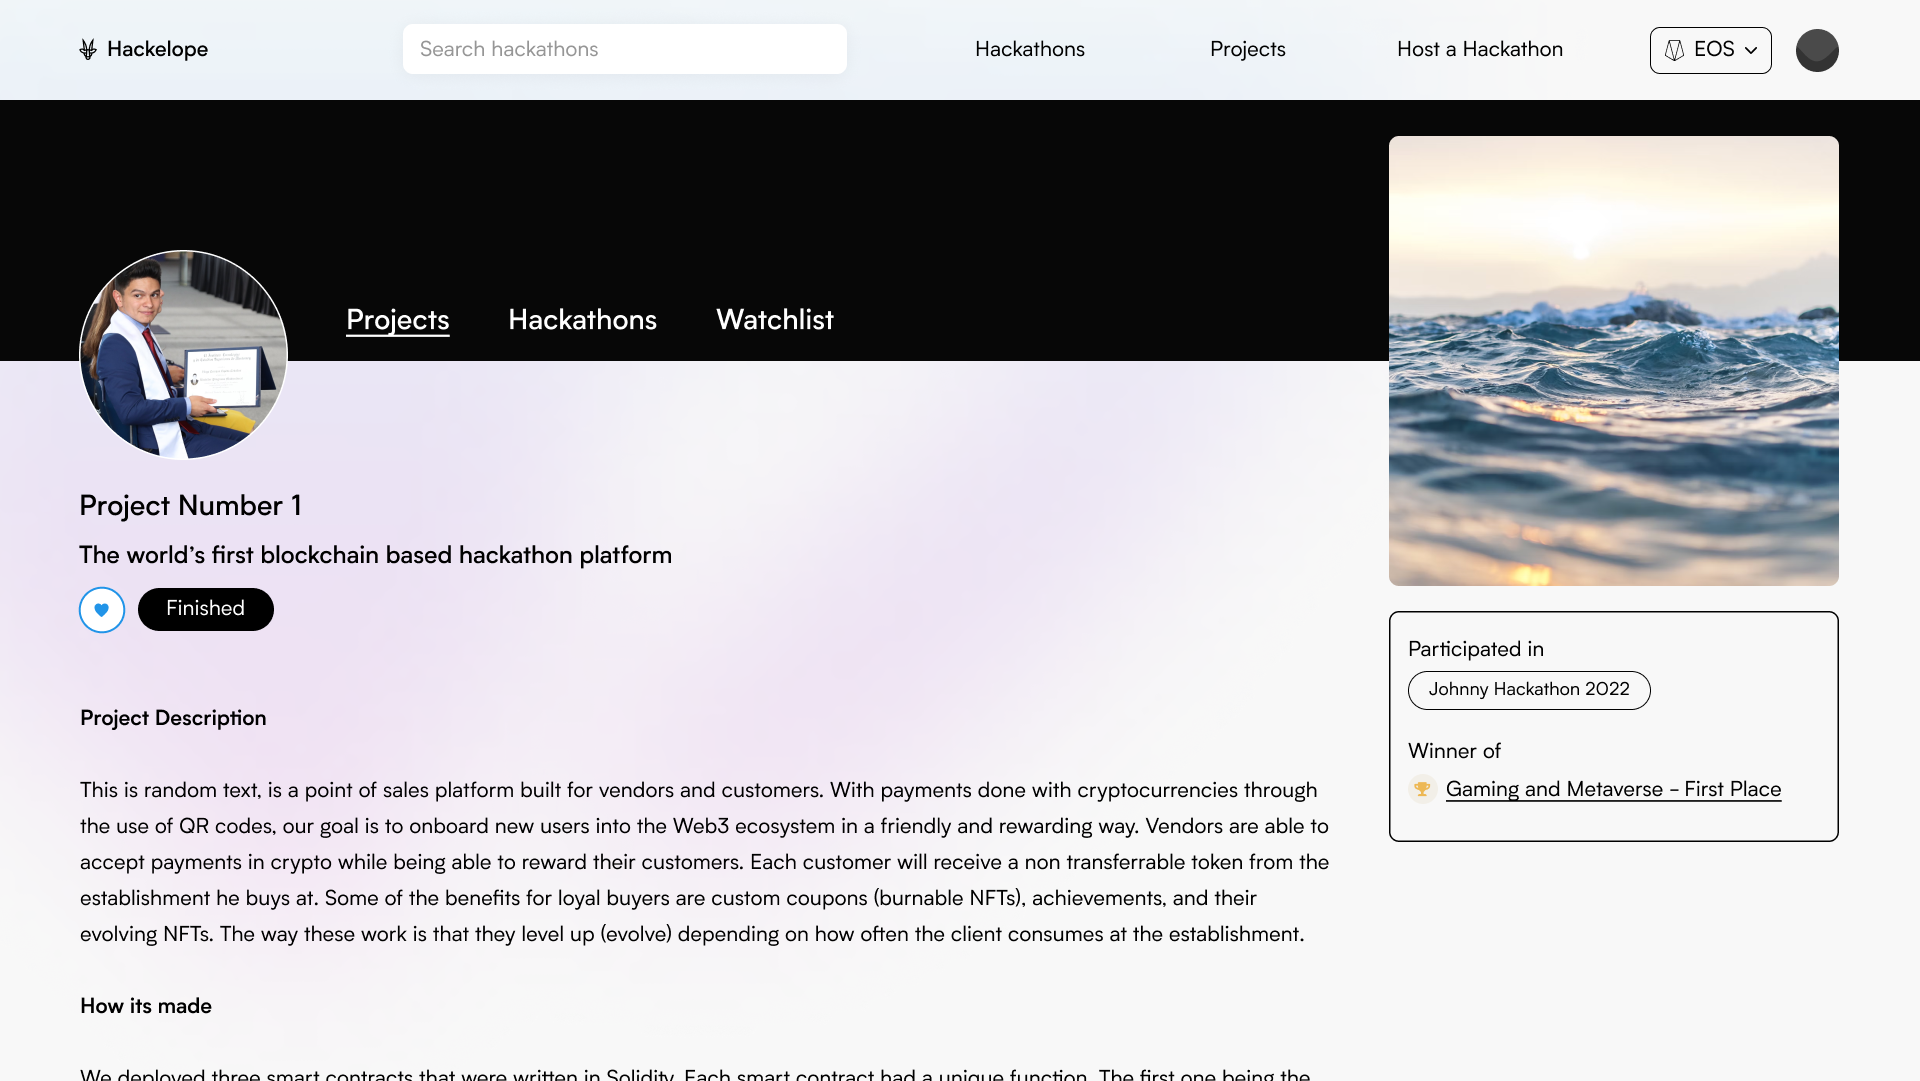Viewport: 1920px width, 1081px height.
Task: Open Projects in top navigation
Action: [1247, 49]
